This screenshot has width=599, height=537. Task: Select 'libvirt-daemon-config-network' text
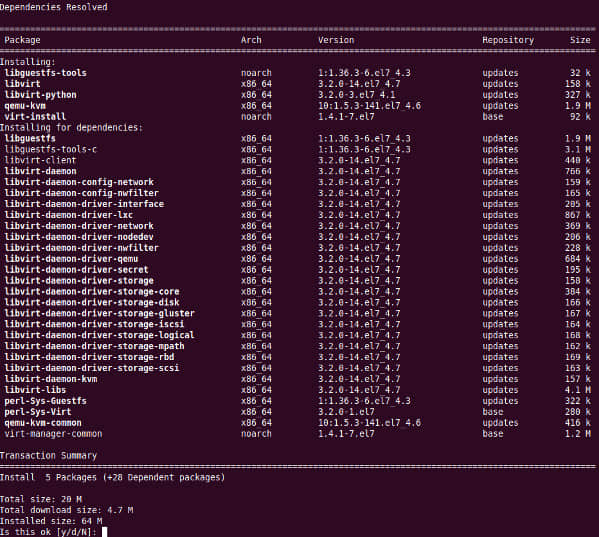pyautogui.click(x=79, y=182)
